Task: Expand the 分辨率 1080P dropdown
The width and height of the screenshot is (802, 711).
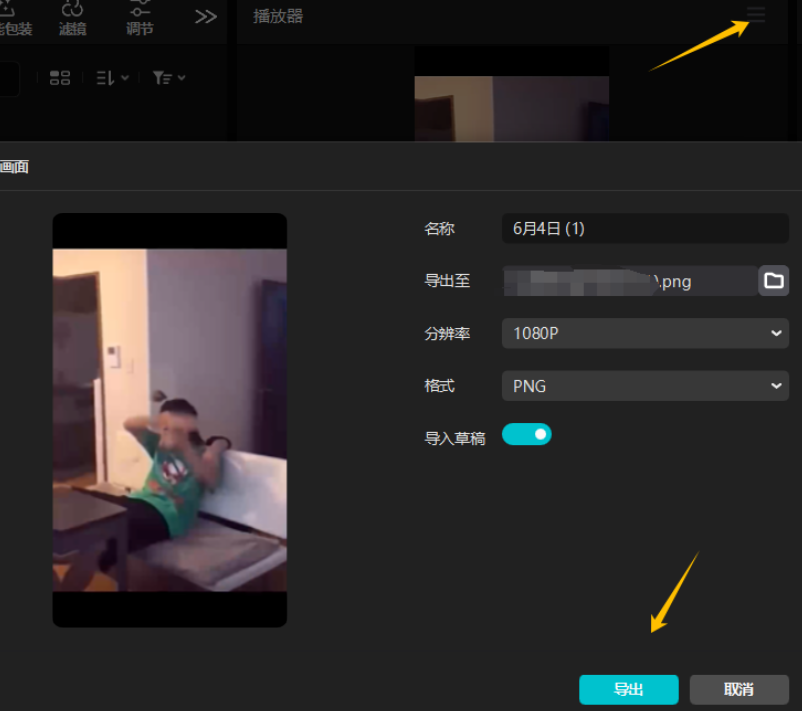Action: 644,333
